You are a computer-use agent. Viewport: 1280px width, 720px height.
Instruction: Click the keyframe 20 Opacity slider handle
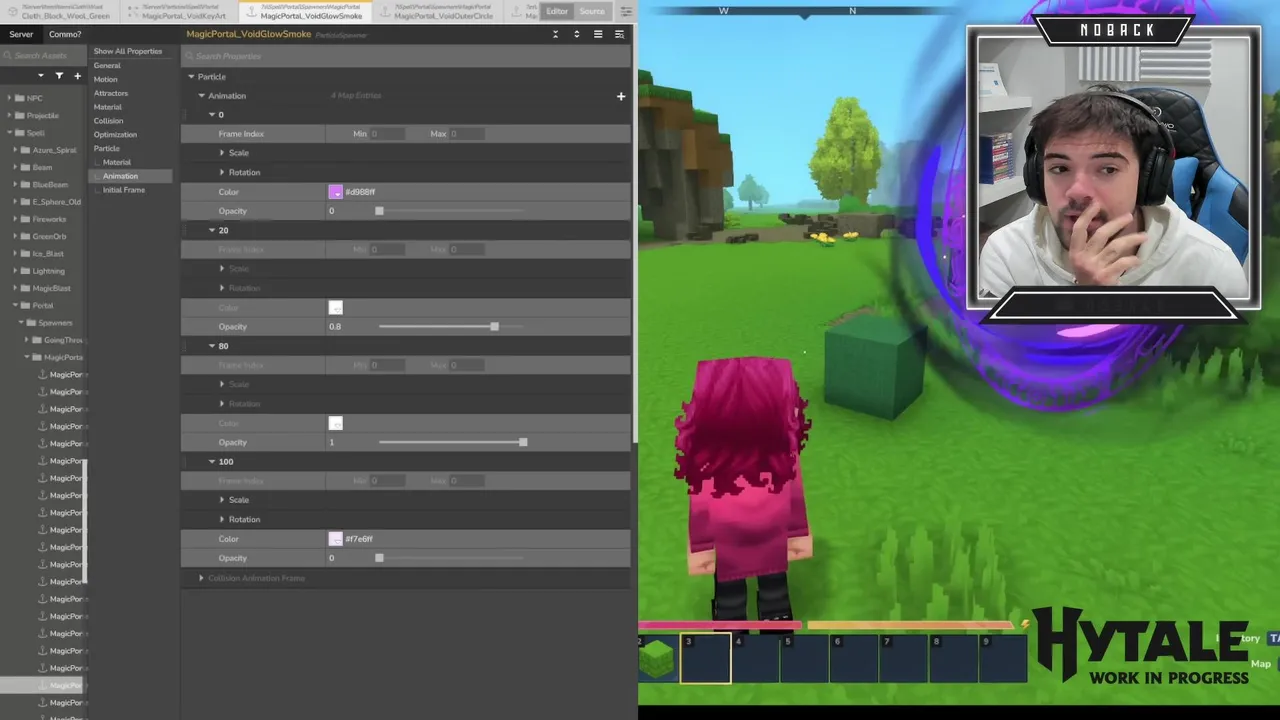494,327
